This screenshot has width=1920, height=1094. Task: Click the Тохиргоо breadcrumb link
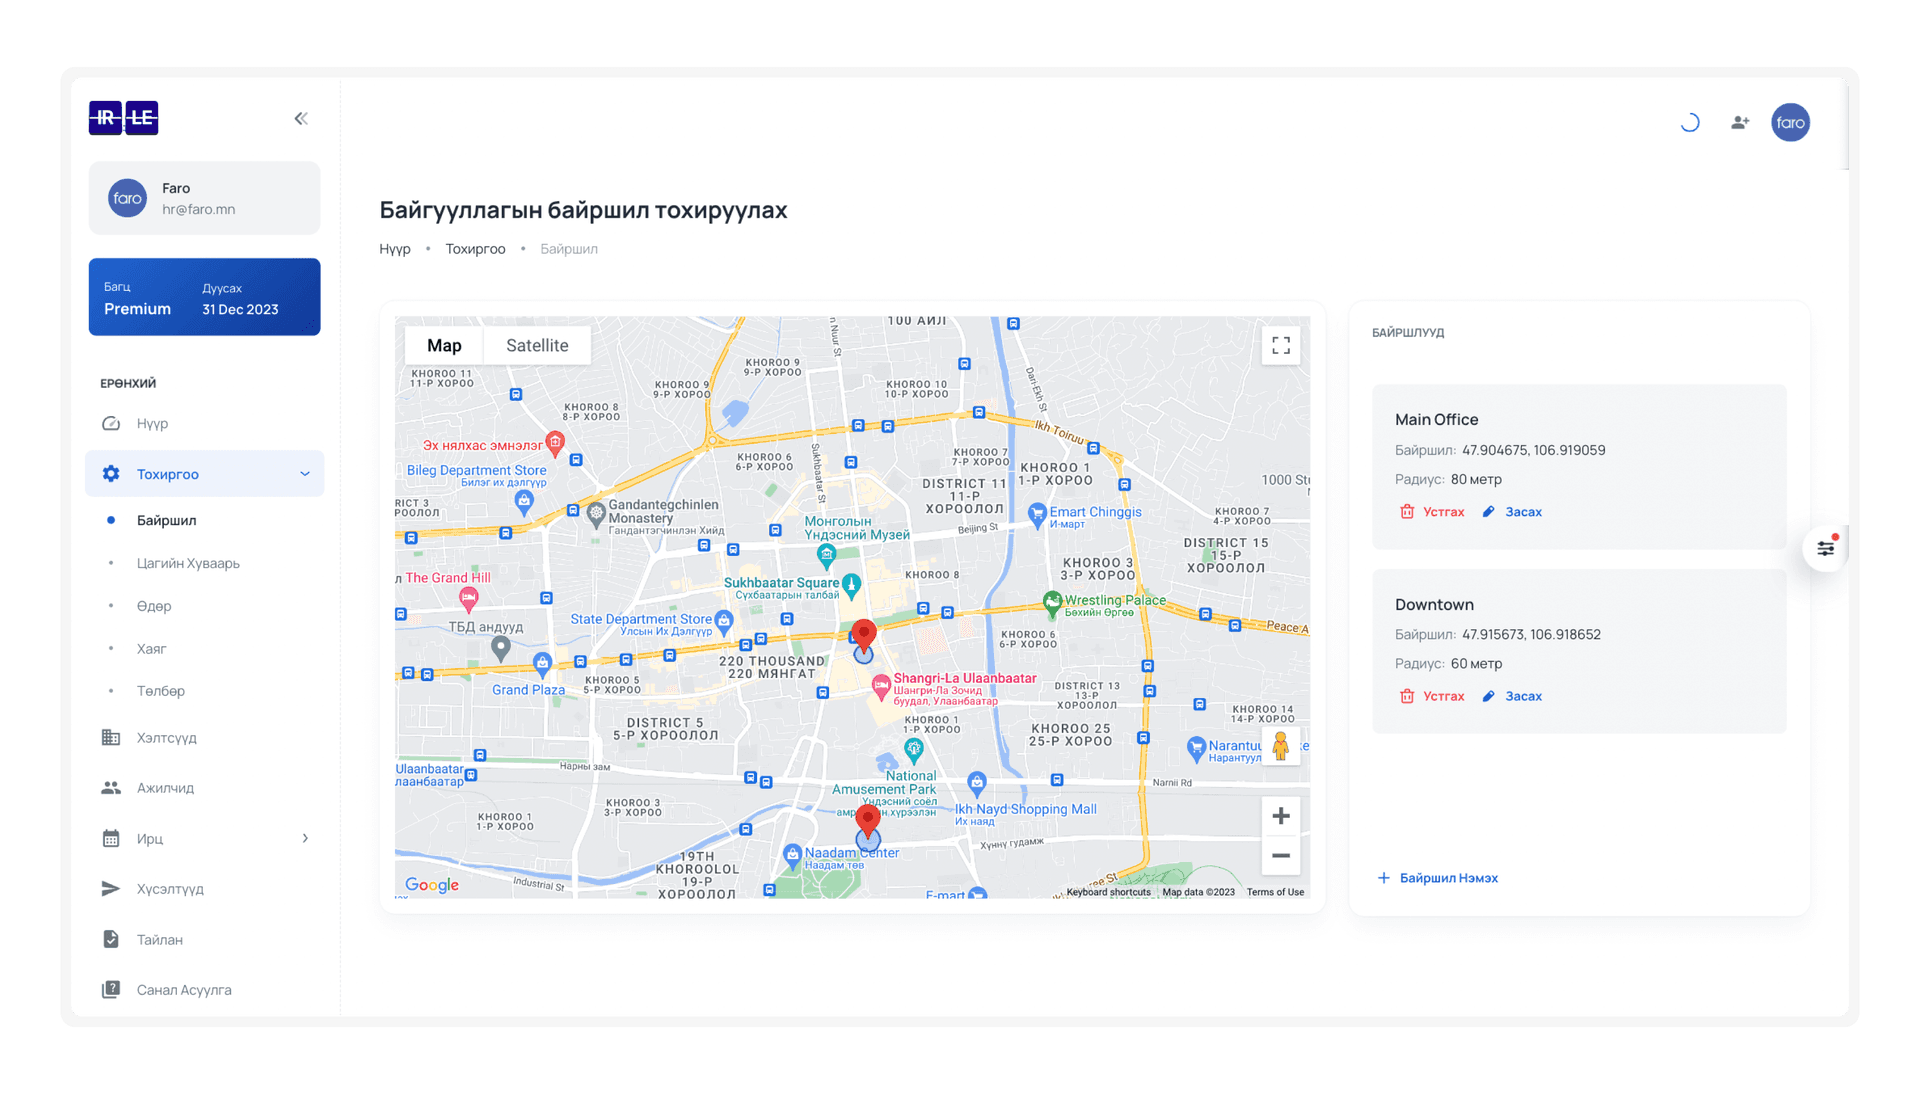(x=475, y=249)
